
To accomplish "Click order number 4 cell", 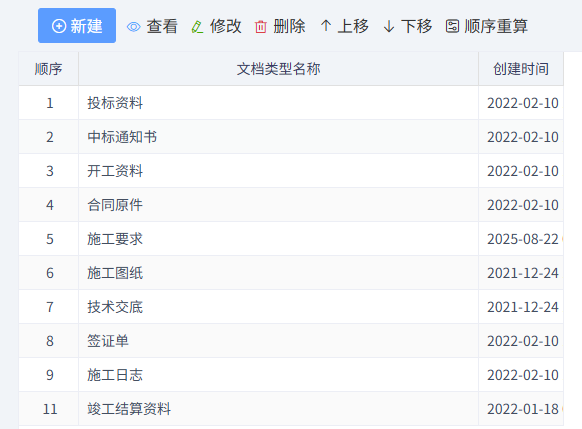I will (x=49, y=205).
